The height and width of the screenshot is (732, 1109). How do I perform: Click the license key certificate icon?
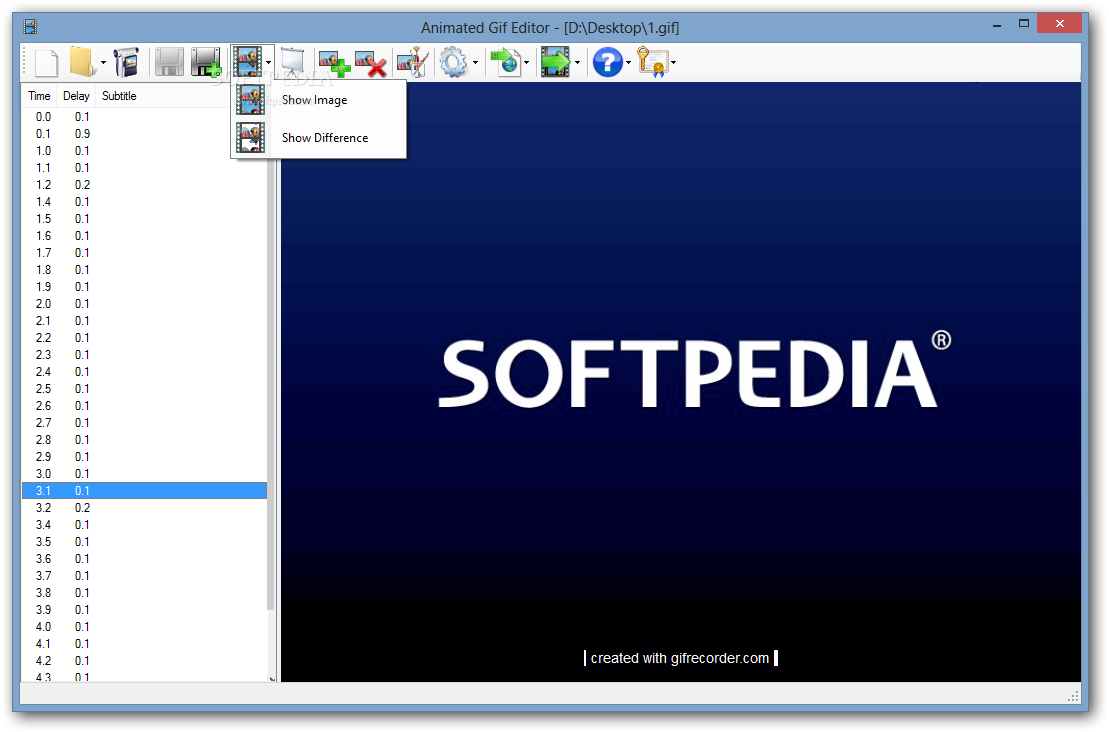[x=652, y=62]
